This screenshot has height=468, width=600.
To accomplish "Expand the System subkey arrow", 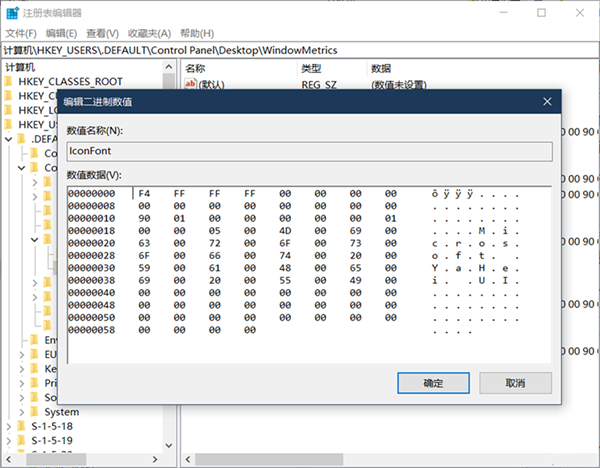I will (x=22, y=411).
